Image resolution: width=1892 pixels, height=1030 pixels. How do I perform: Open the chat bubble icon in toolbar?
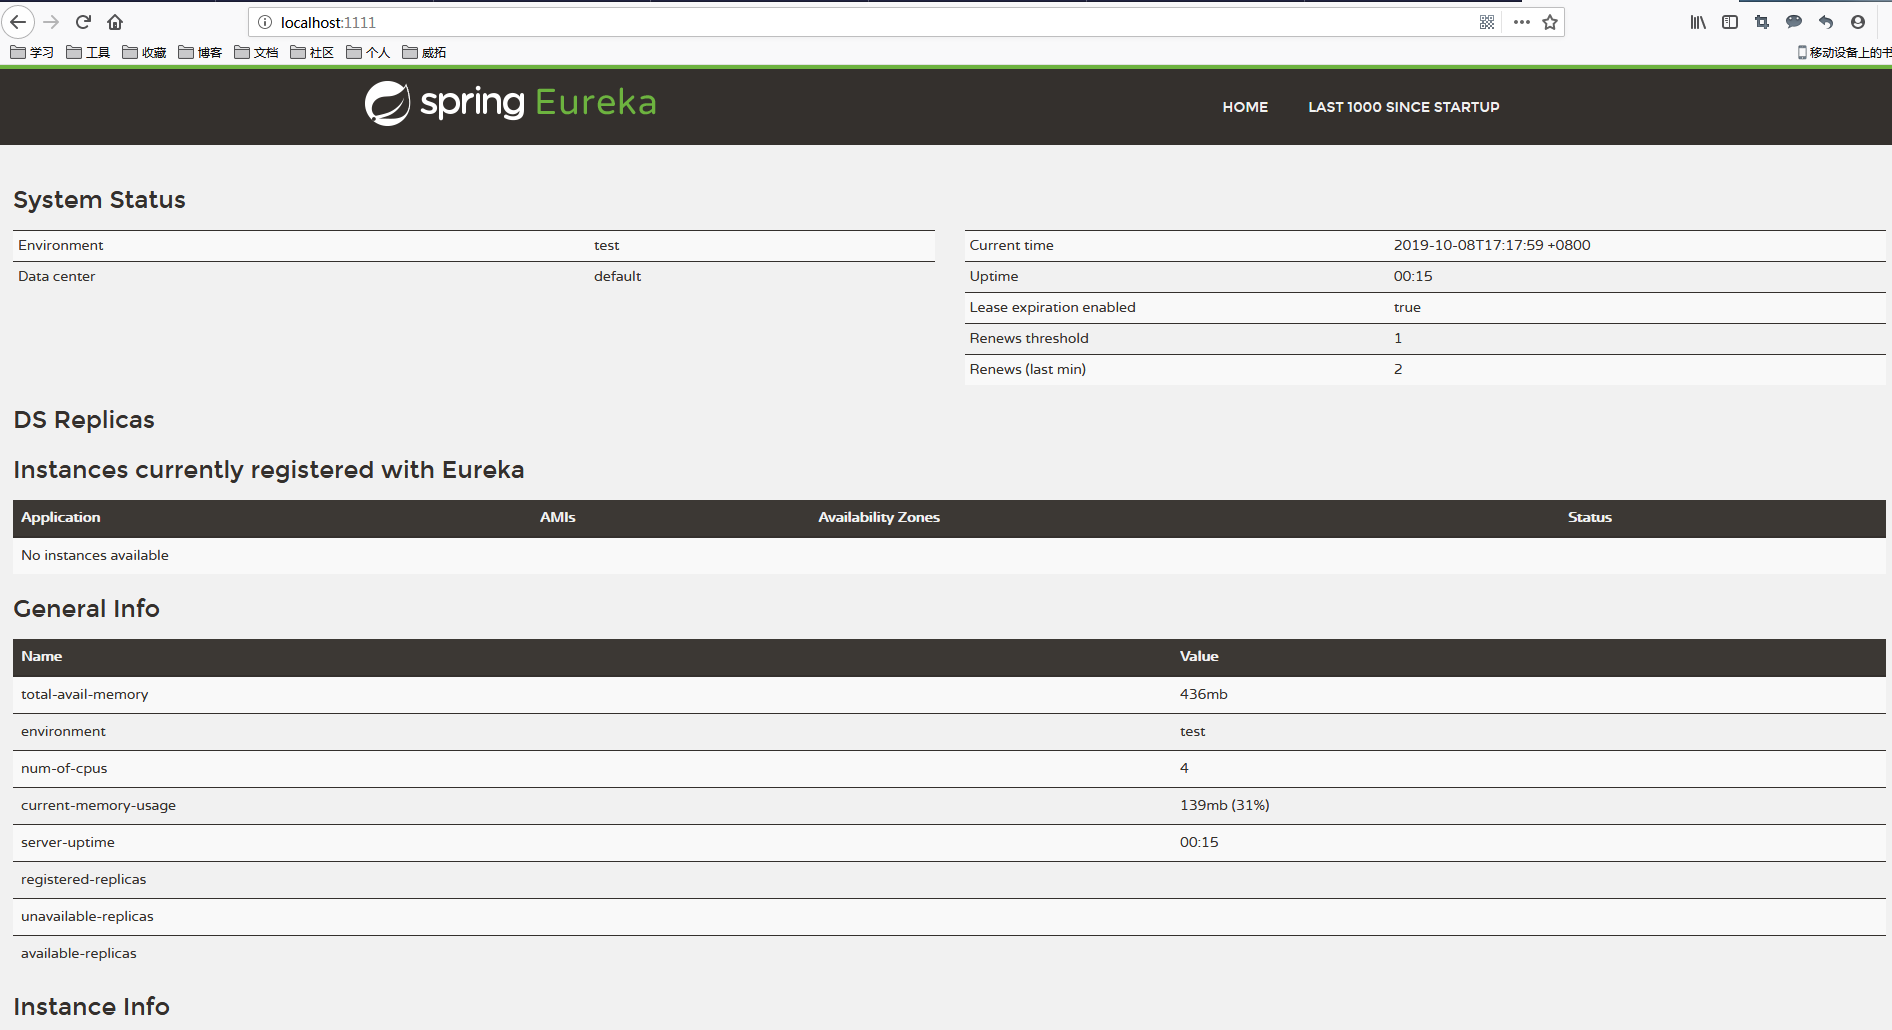click(1794, 22)
